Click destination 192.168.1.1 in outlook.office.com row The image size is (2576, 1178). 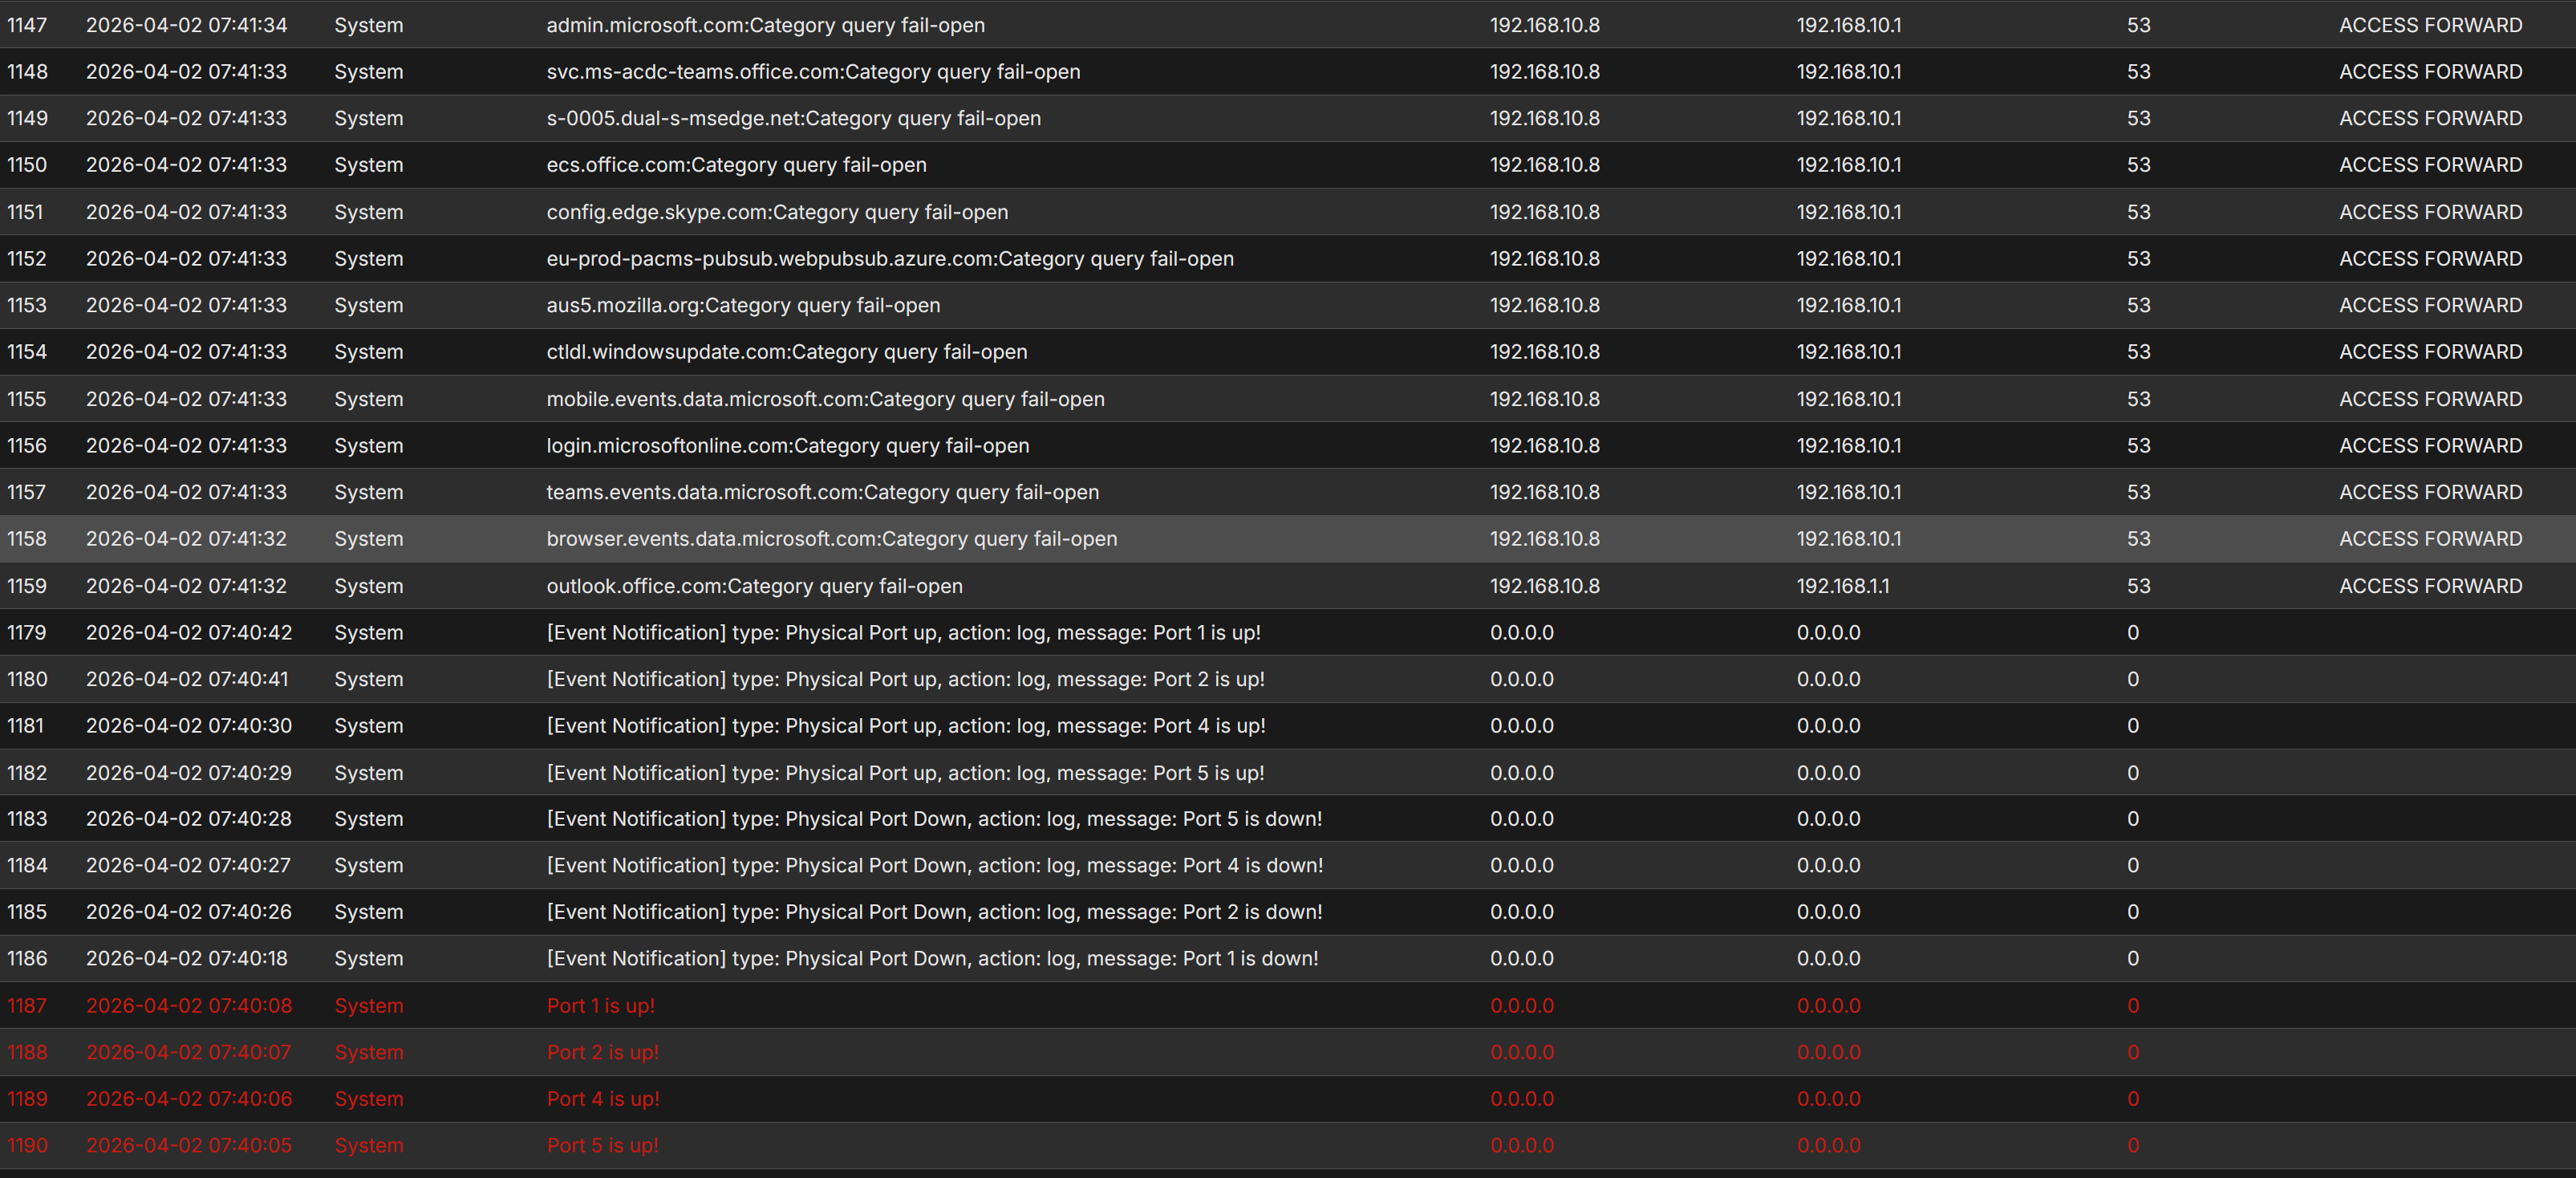tap(1842, 586)
